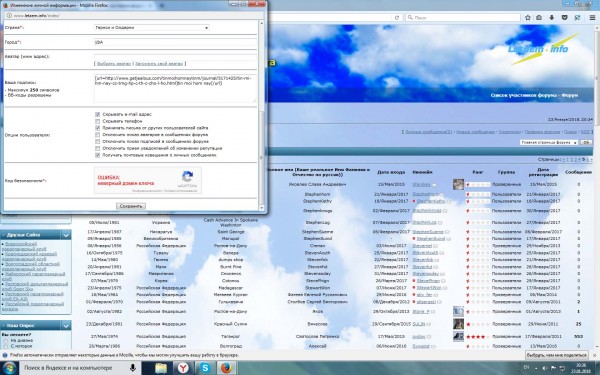This screenshot has height=375, width=600.
Task: Click the microphone icon in Yandex search bar
Action: coord(132,368)
